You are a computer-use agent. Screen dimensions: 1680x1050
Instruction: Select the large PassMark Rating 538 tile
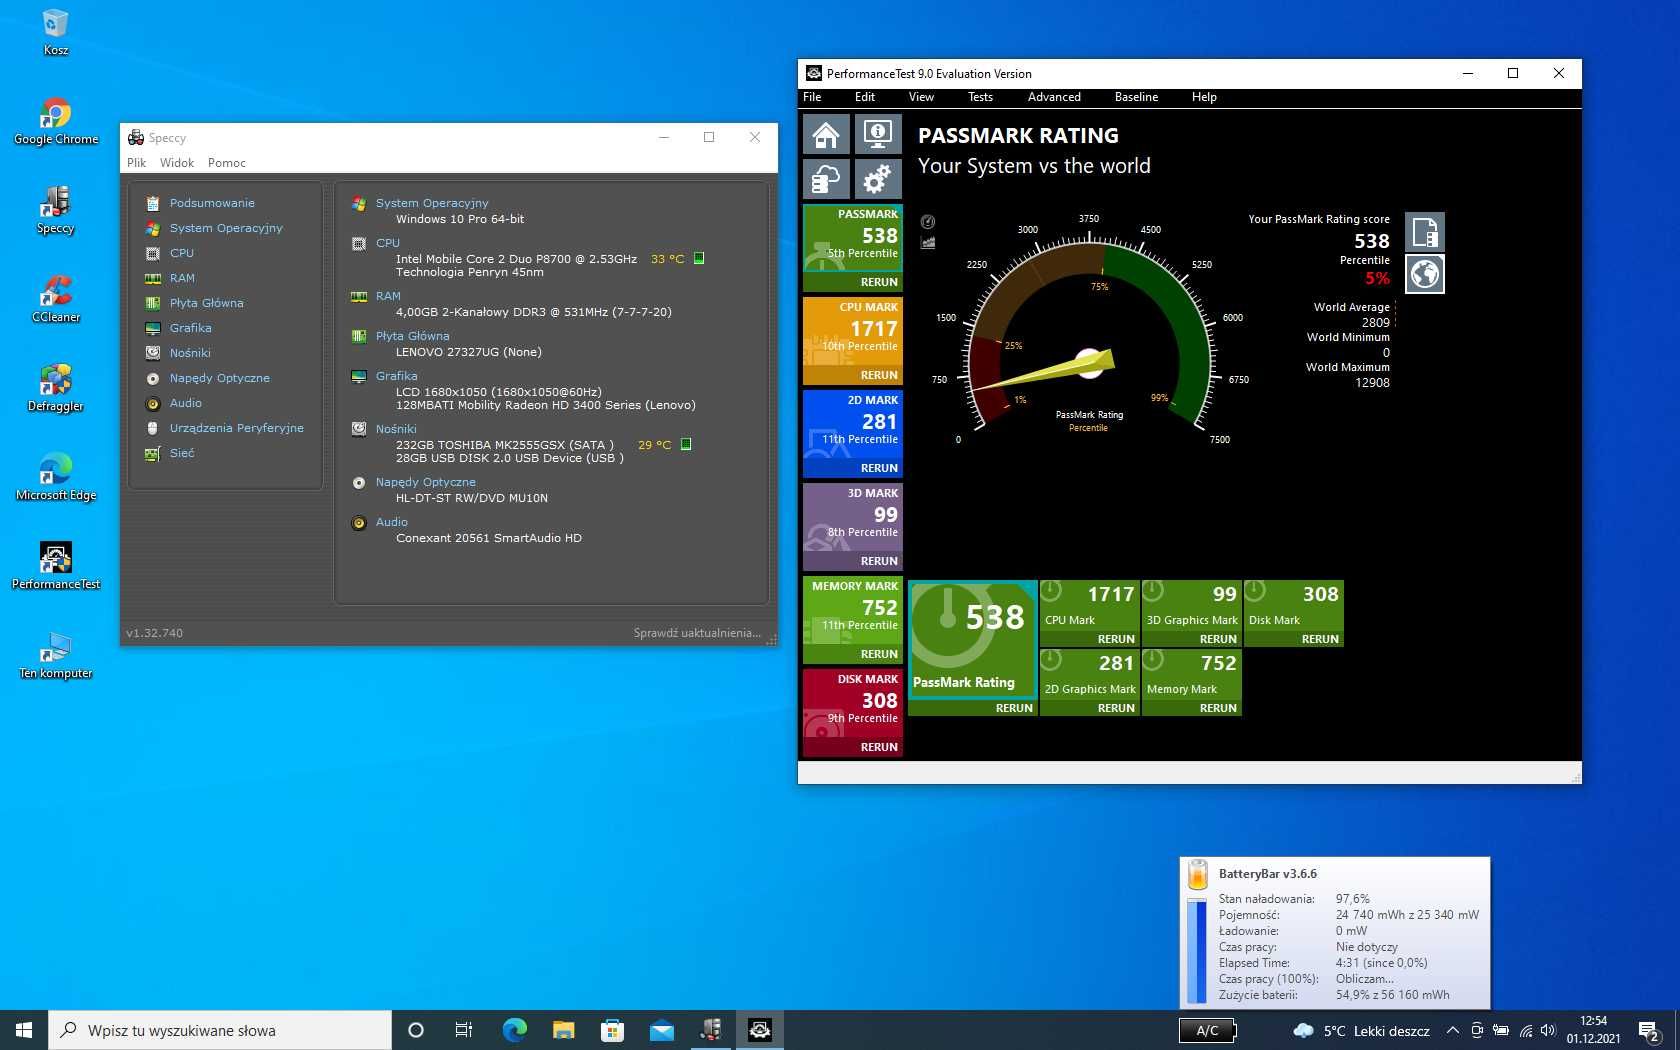click(x=972, y=640)
